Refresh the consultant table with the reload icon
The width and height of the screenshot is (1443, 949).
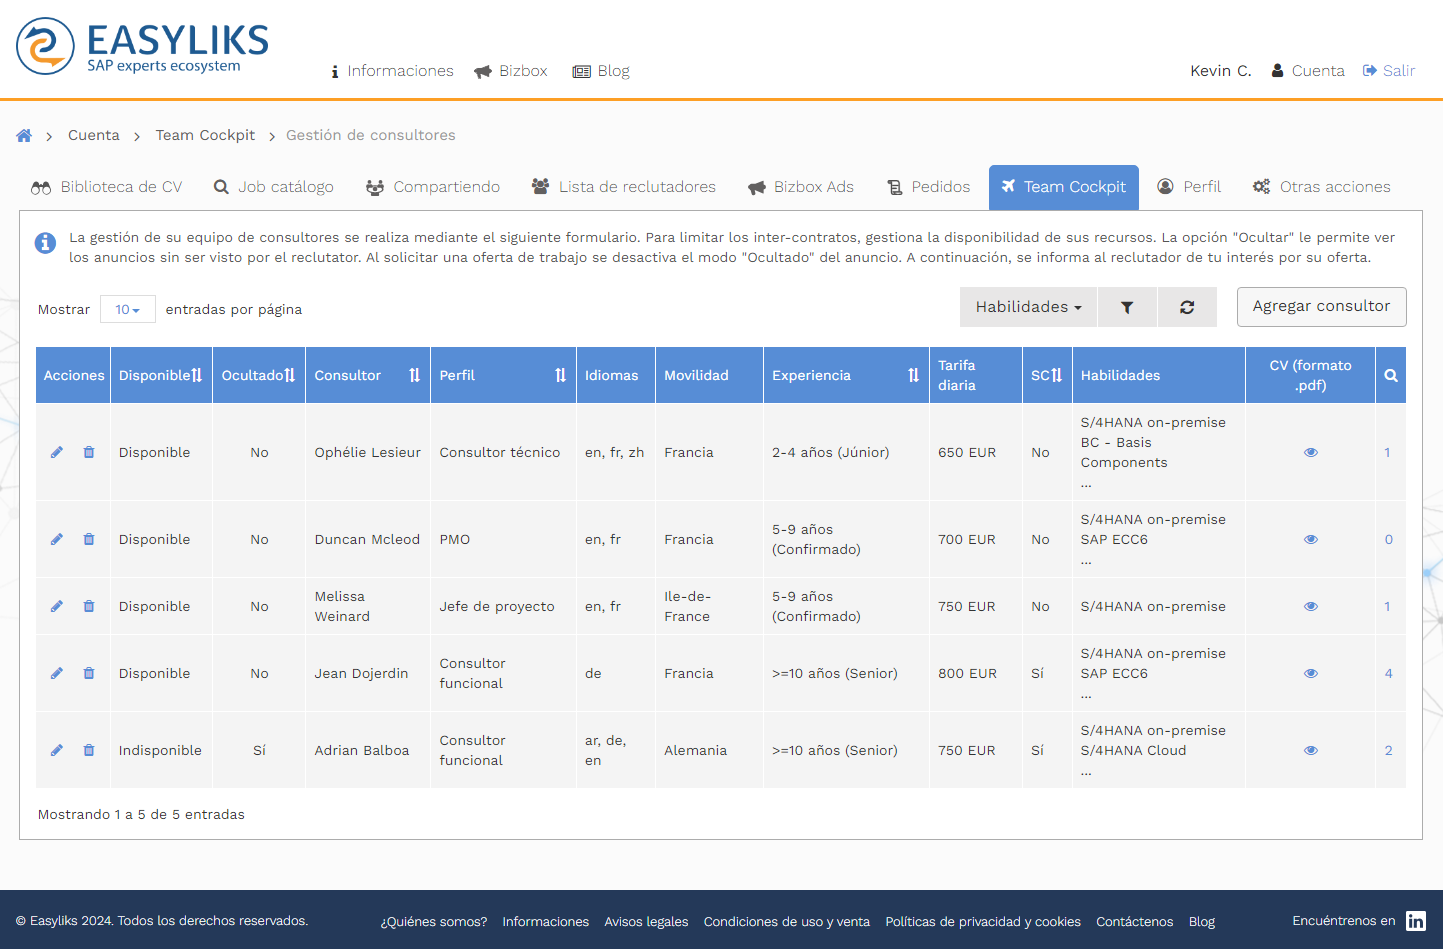[x=1187, y=308]
